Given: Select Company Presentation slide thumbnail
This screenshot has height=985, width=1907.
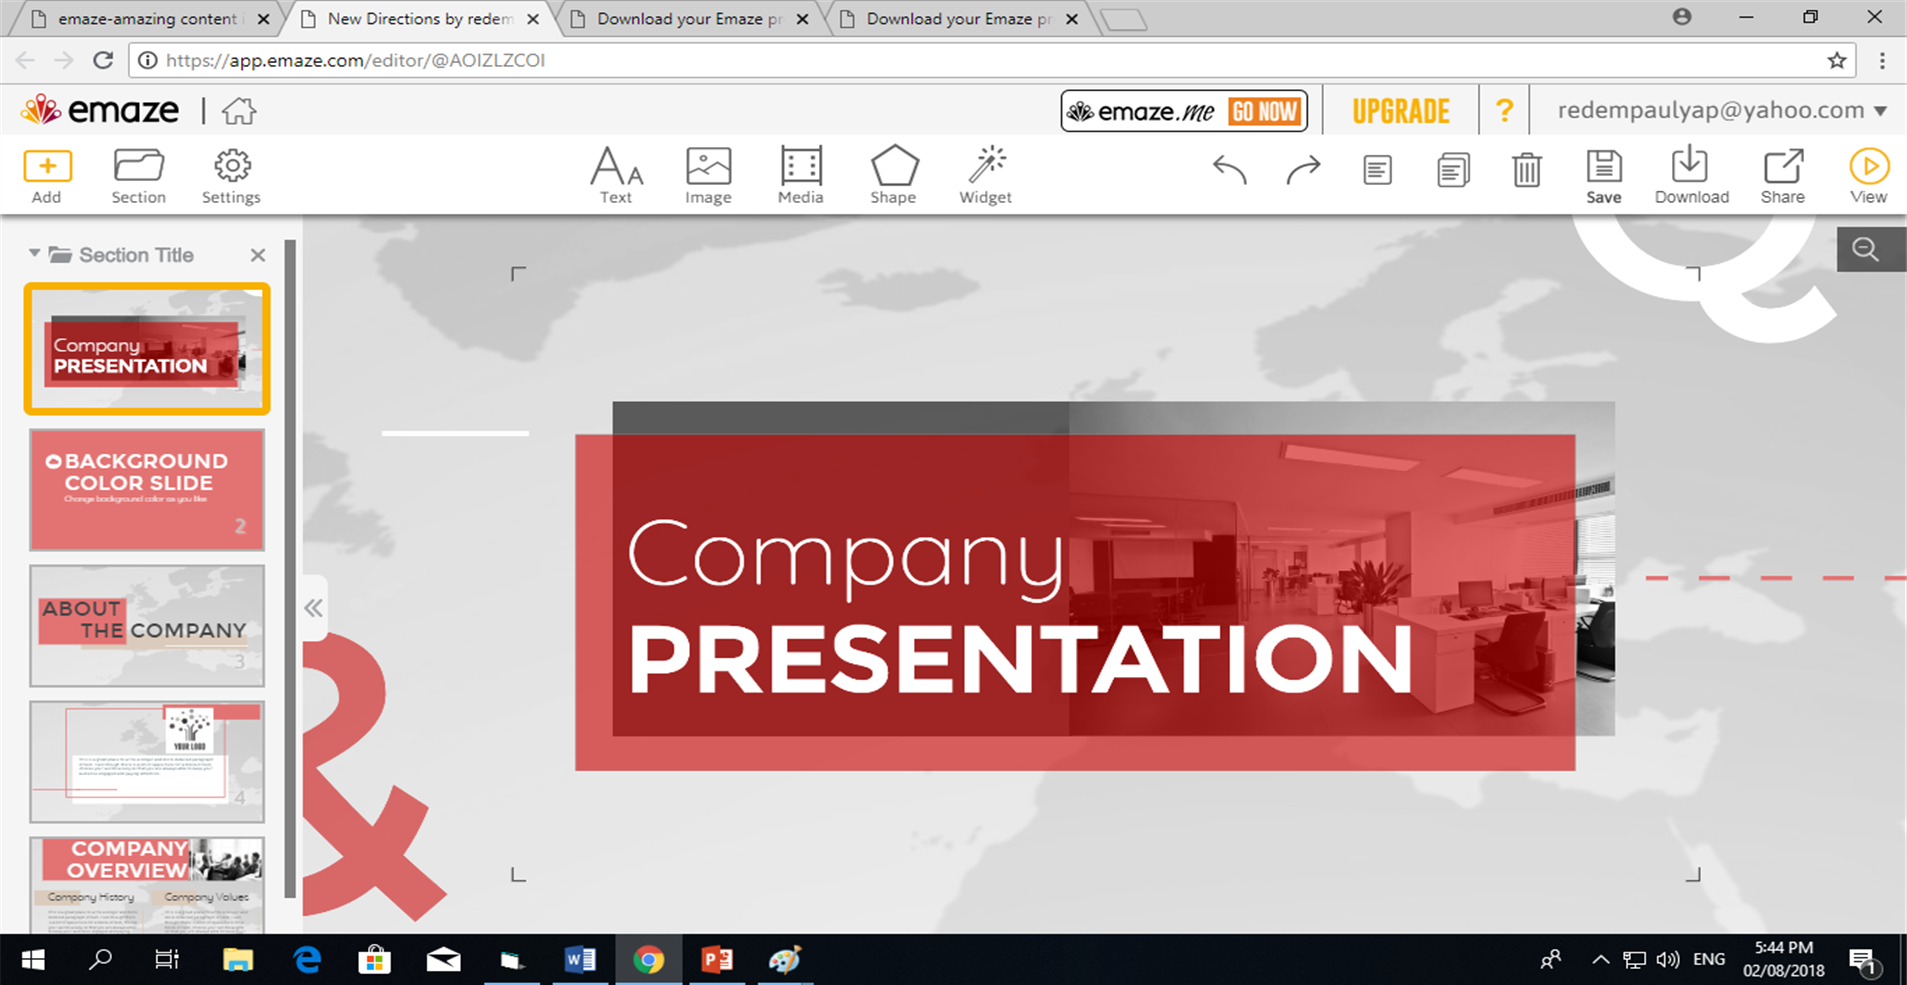Looking at the screenshot, I should pos(147,349).
